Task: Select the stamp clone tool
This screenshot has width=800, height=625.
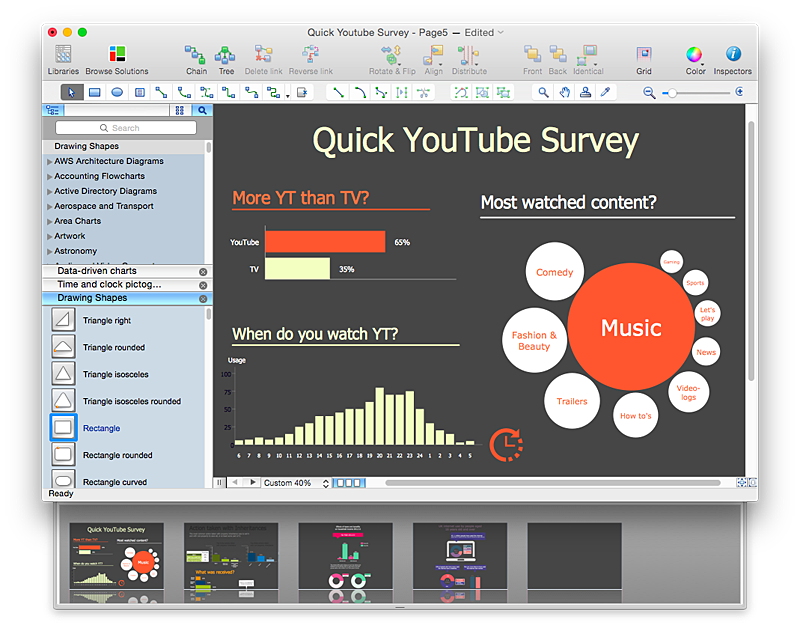Action: pos(585,92)
